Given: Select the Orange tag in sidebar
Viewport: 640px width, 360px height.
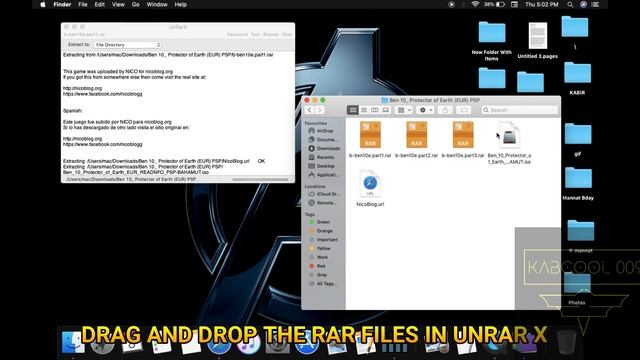Looking at the screenshot, I should coord(320,231).
